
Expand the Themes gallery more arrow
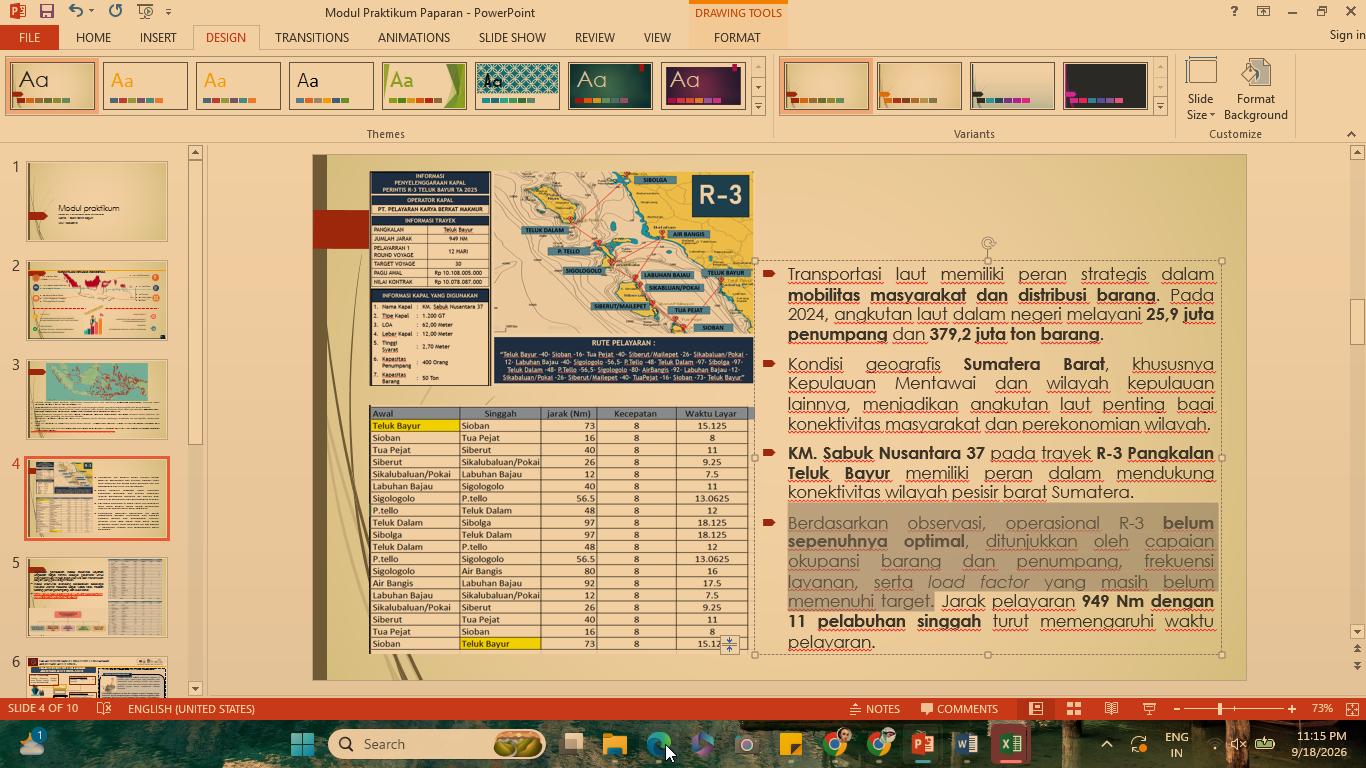[x=758, y=106]
